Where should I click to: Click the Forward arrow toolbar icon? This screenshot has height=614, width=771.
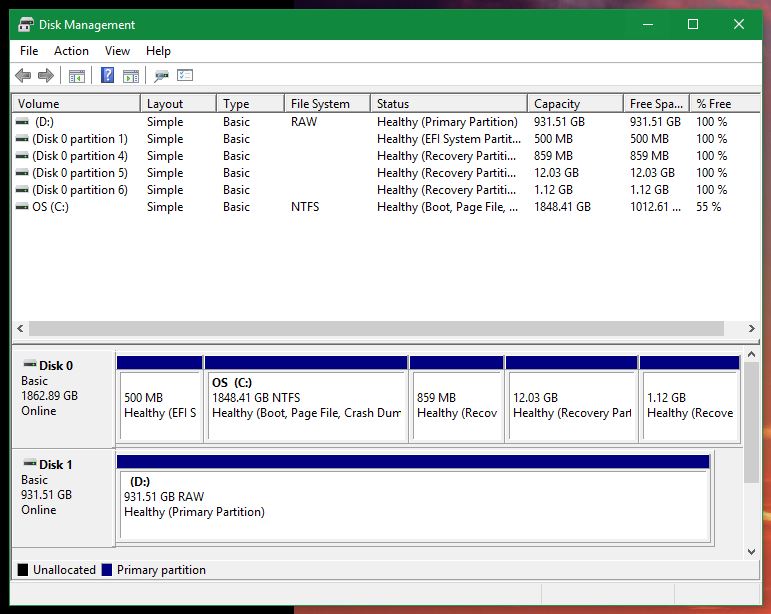point(46,76)
